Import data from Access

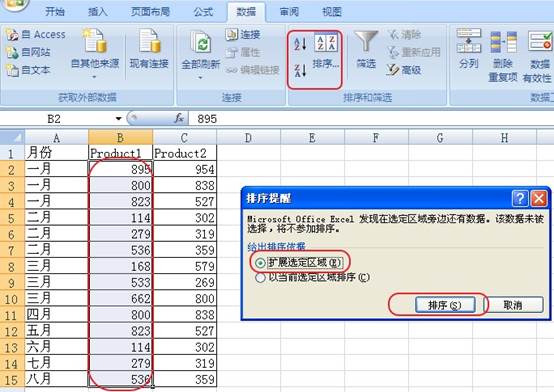tap(36, 34)
